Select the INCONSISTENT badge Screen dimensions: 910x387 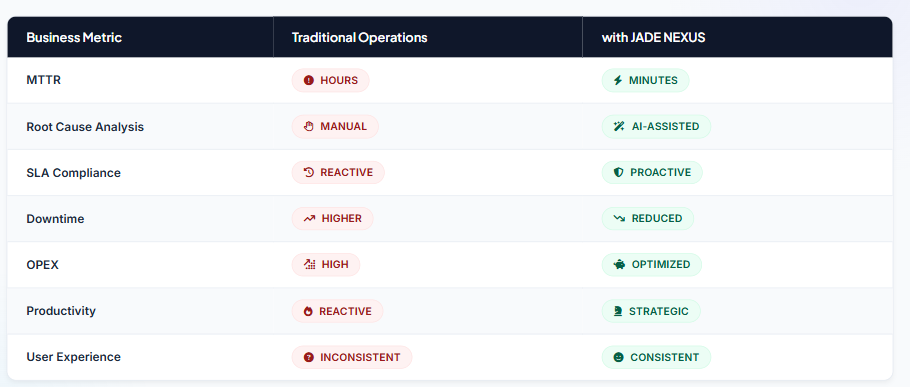pos(352,357)
